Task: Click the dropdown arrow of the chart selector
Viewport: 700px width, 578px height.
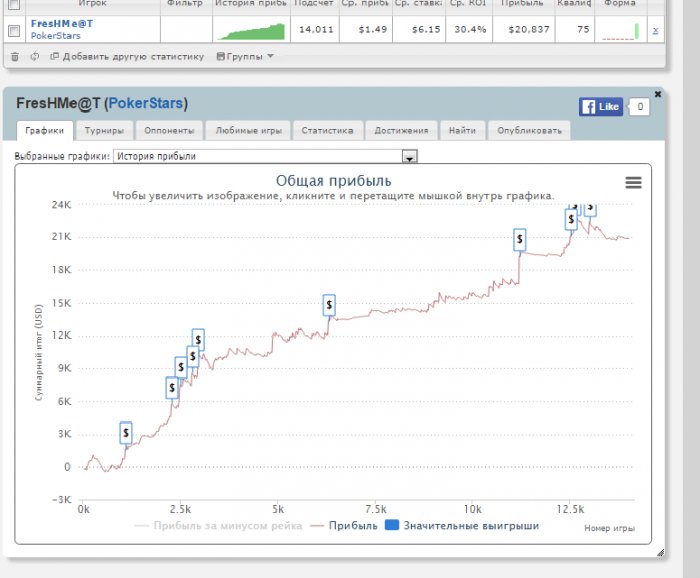Action: point(409,157)
